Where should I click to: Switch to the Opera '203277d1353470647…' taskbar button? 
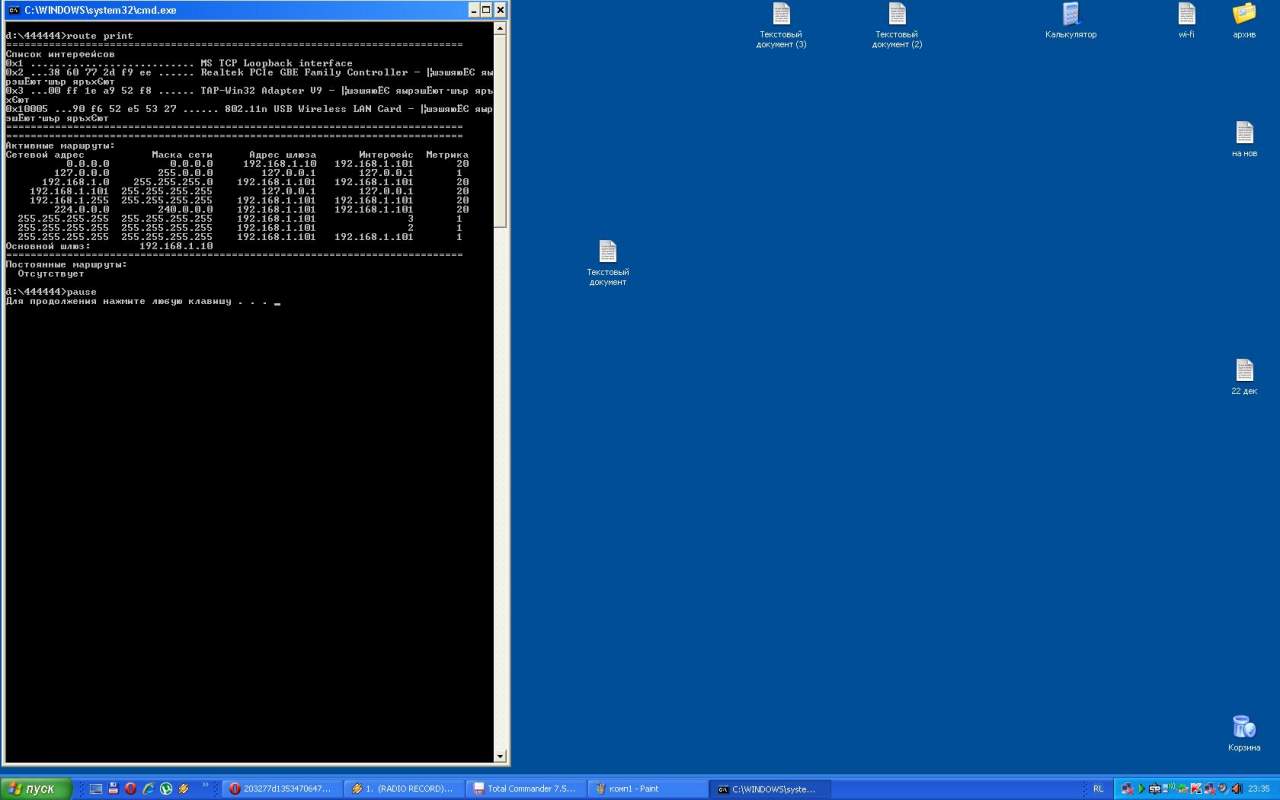click(x=281, y=789)
